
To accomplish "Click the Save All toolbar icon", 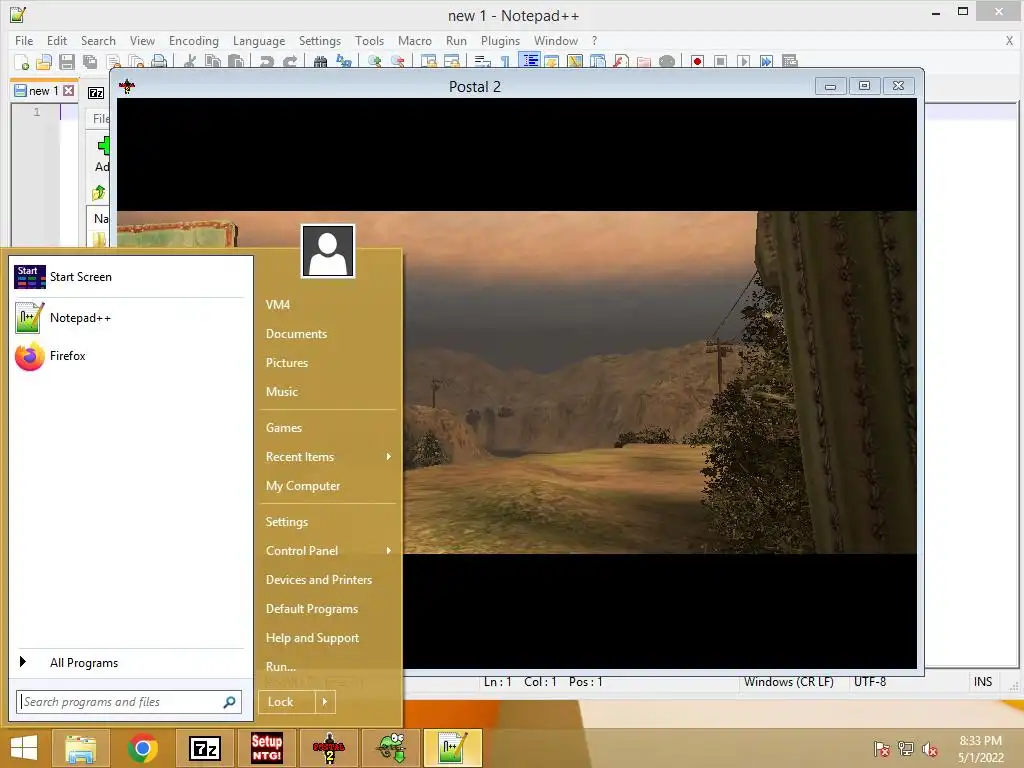I will 90,62.
